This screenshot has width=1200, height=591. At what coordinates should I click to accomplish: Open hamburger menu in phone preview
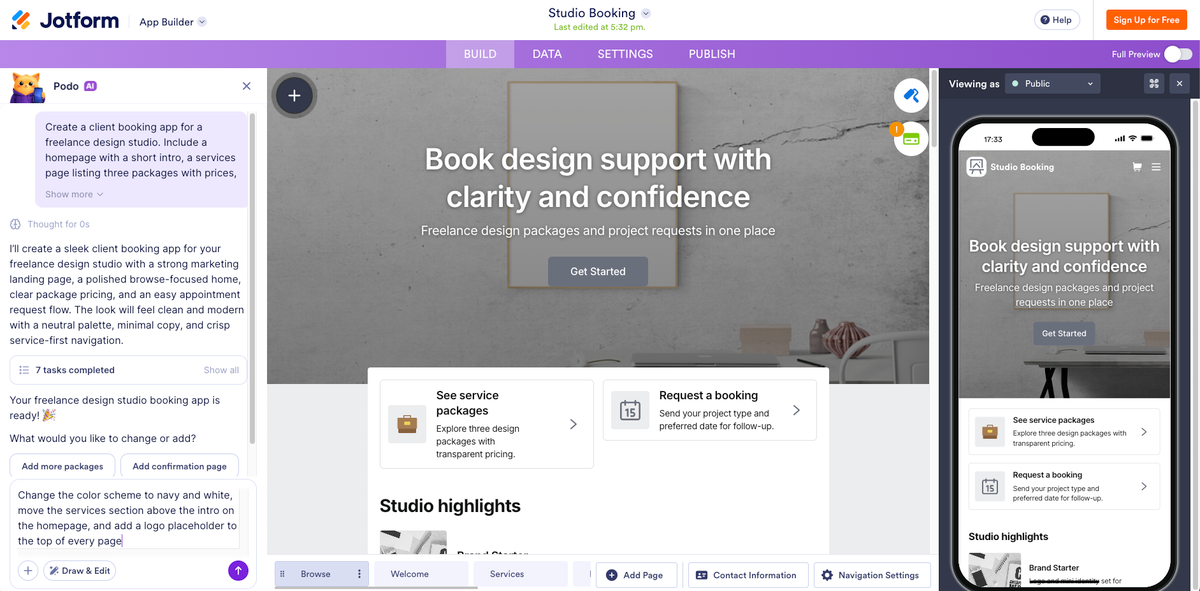coord(1156,167)
